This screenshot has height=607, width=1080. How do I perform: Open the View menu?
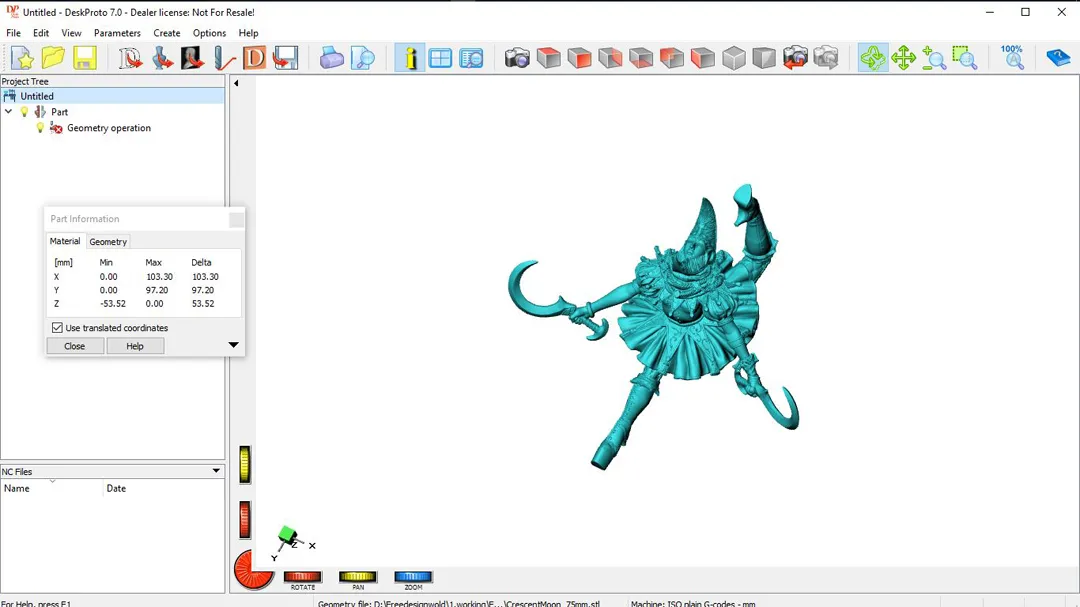click(71, 33)
